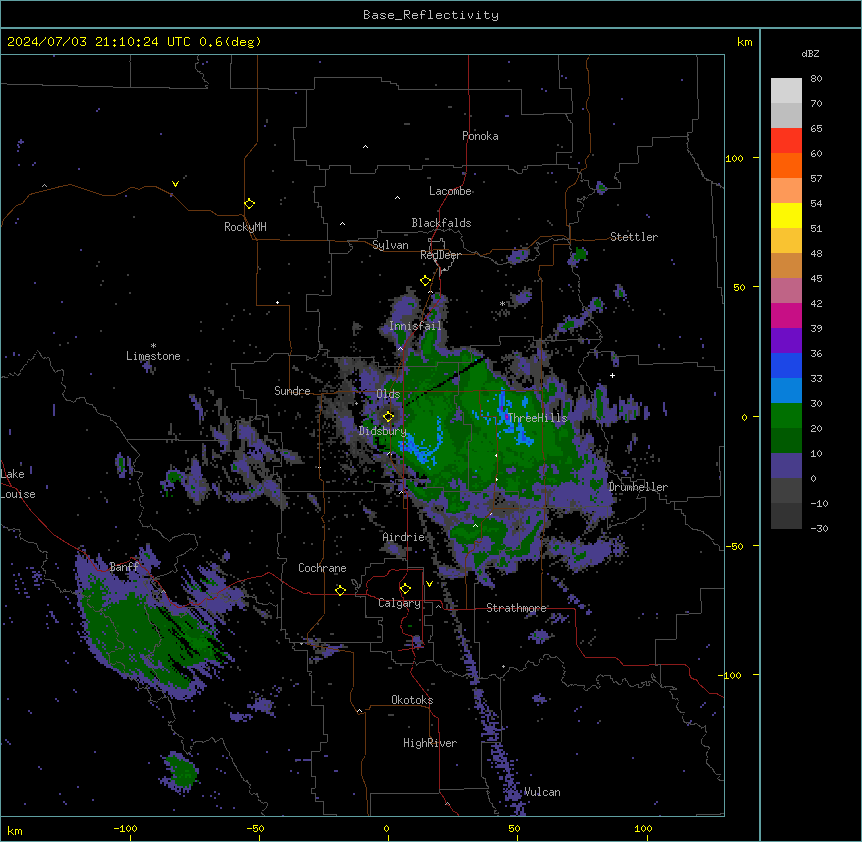
Task: Select the HighRiver city label
Action: [x=430, y=743]
